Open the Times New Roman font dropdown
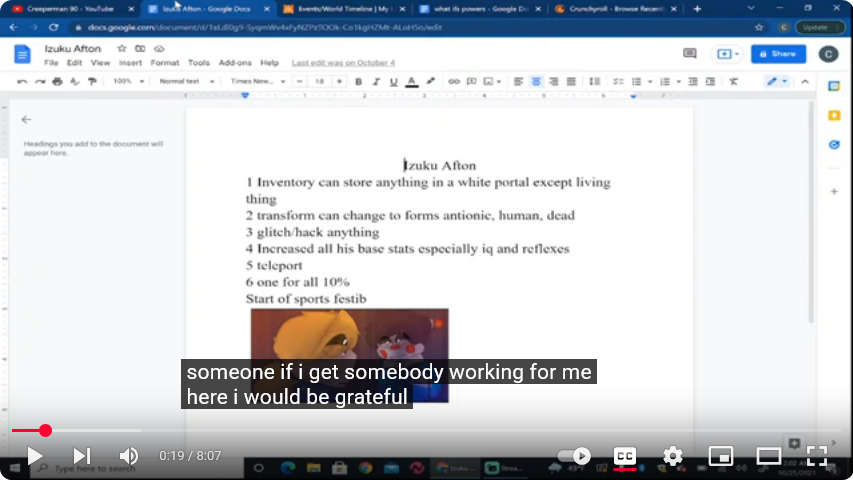Viewport: 853px width, 480px height. coord(257,82)
